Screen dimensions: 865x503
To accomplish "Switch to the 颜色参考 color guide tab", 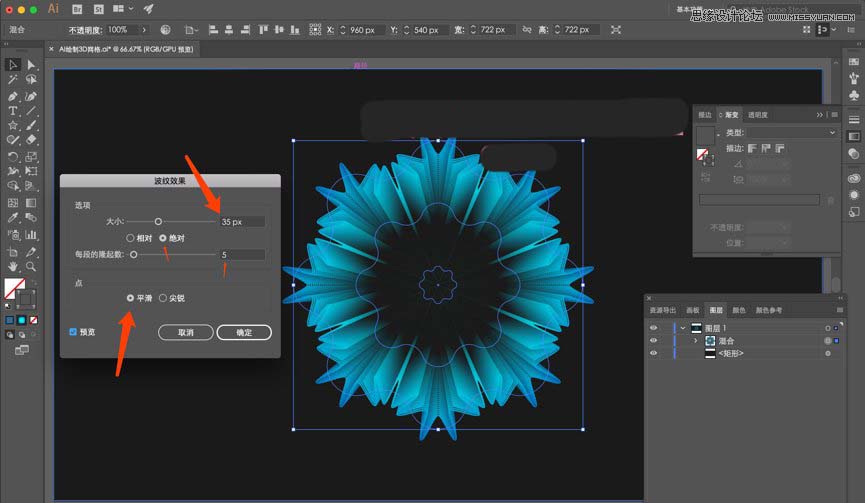I will coord(769,310).
